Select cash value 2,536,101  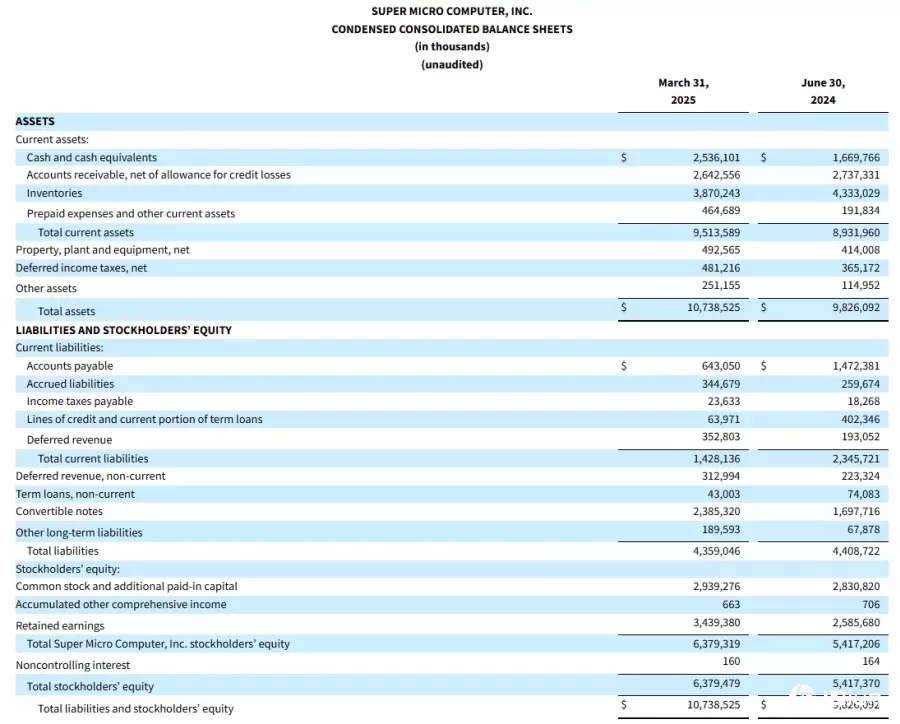716,157
